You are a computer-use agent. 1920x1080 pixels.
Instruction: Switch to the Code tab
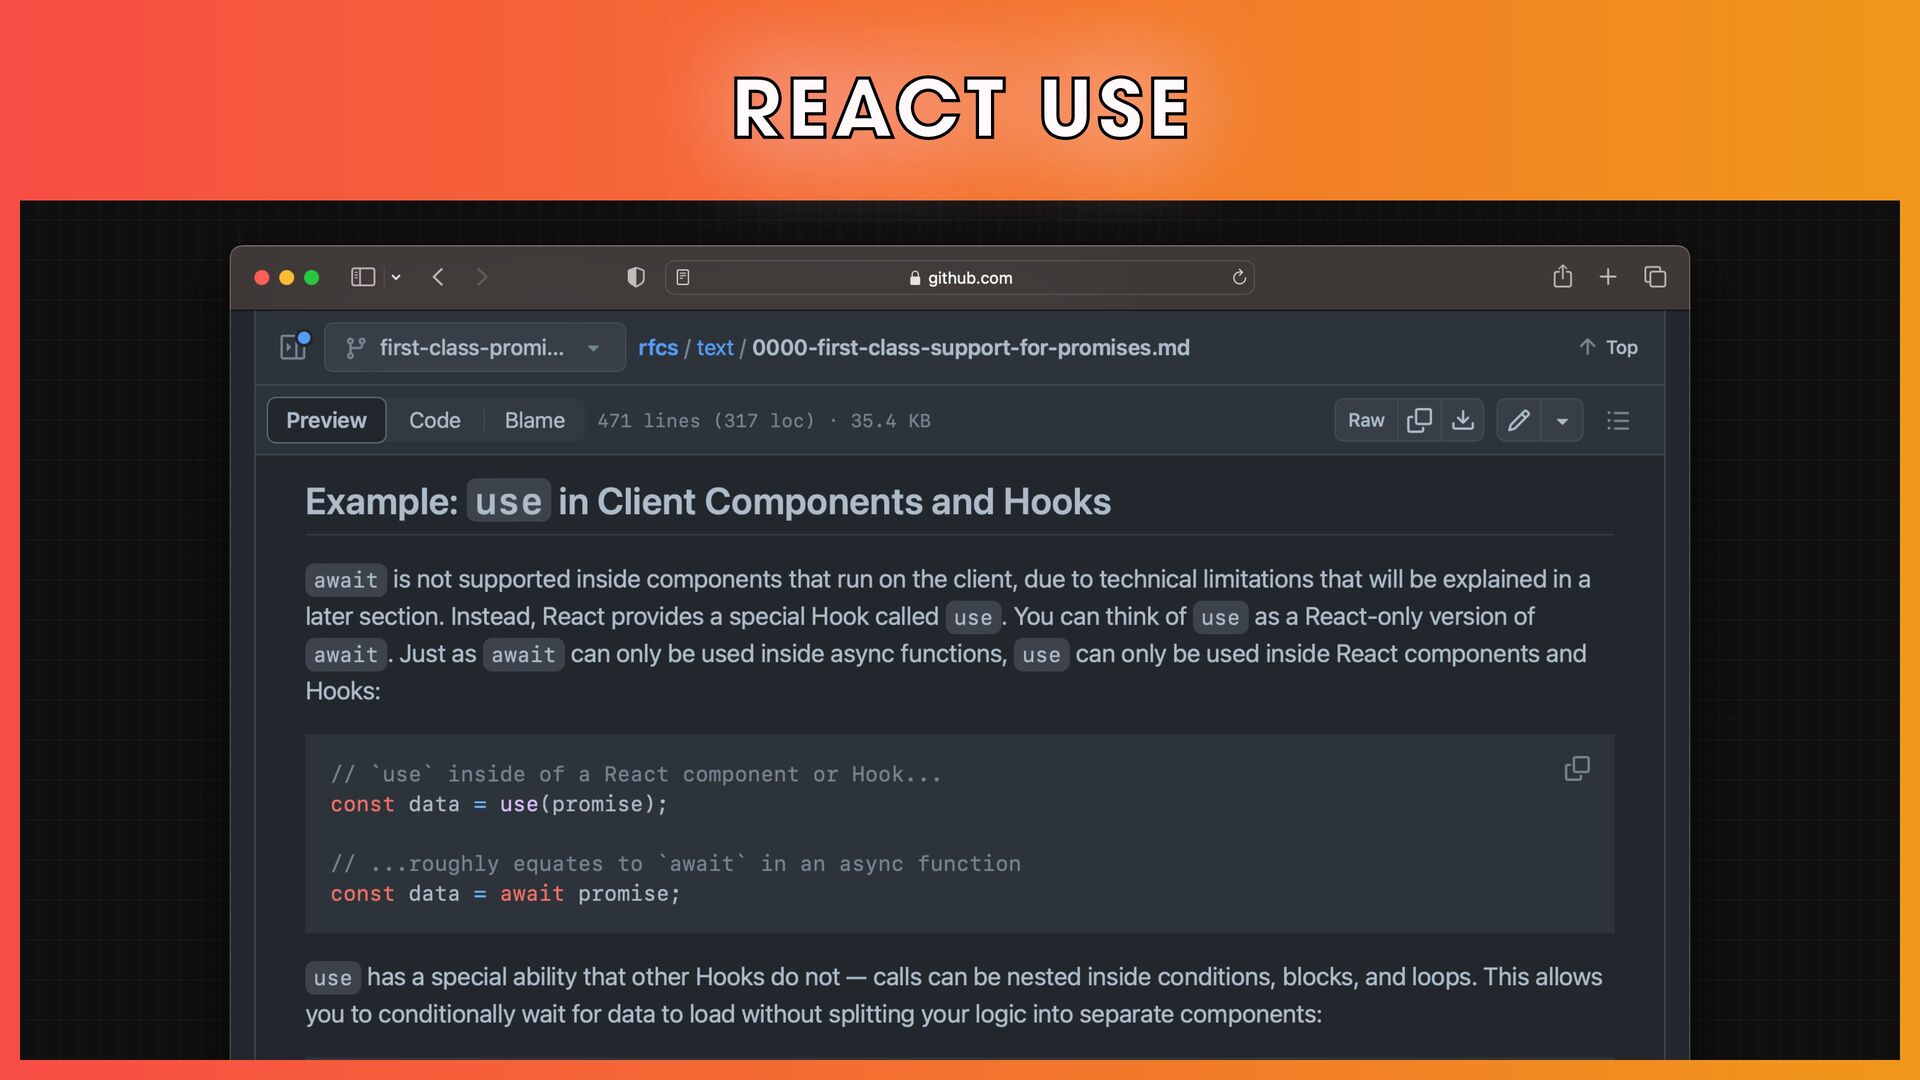click(434, 420)
